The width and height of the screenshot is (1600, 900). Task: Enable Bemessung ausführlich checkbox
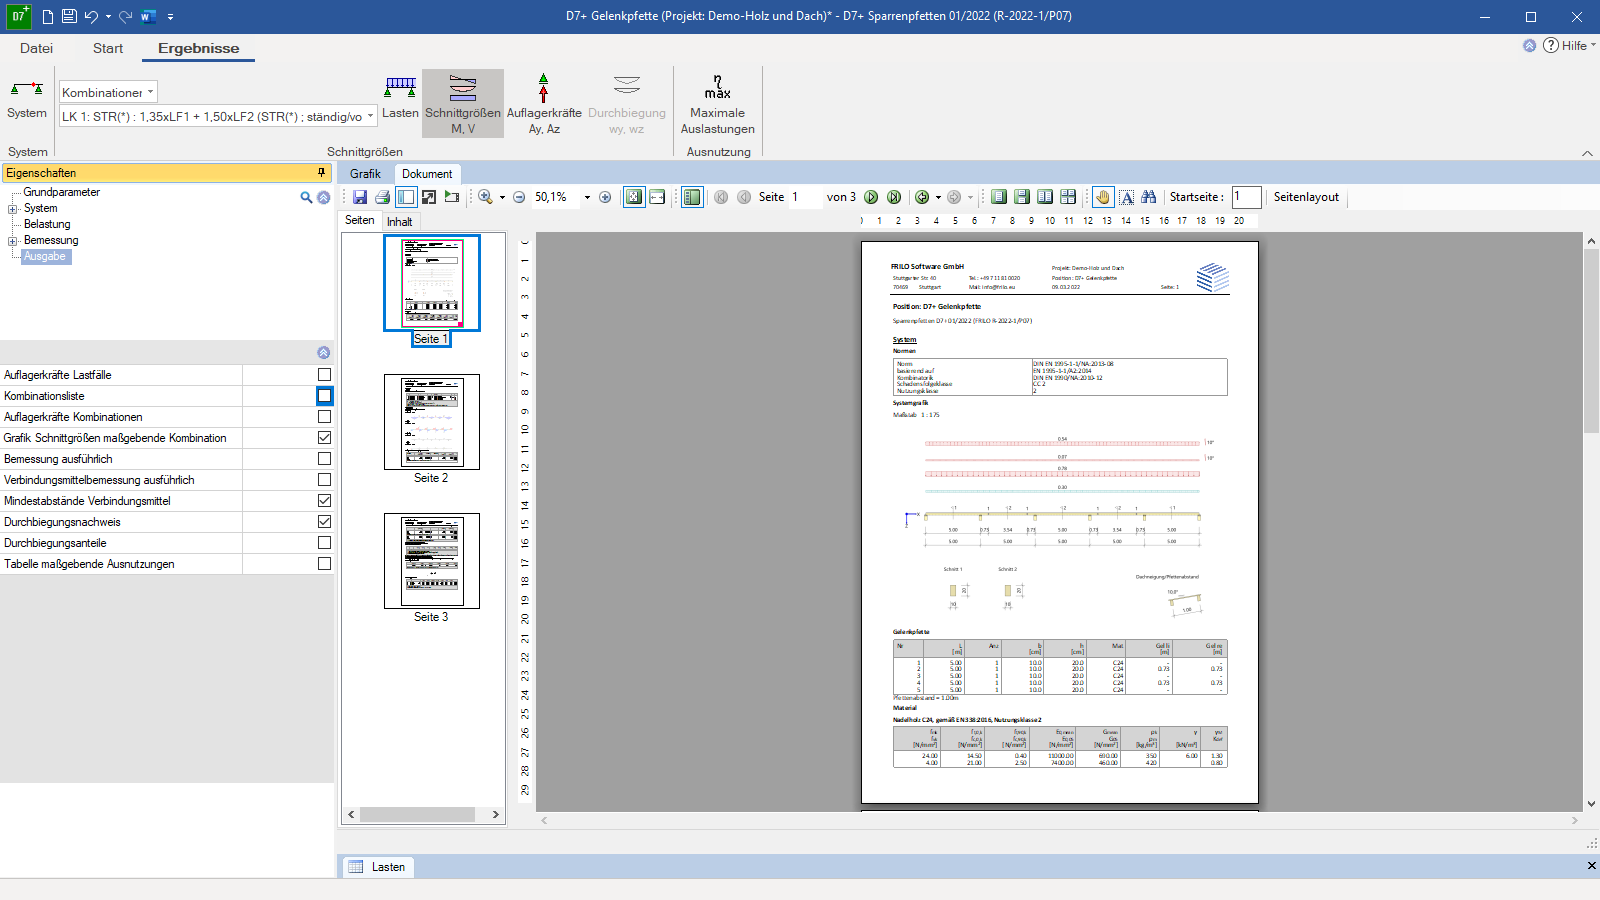324,459
